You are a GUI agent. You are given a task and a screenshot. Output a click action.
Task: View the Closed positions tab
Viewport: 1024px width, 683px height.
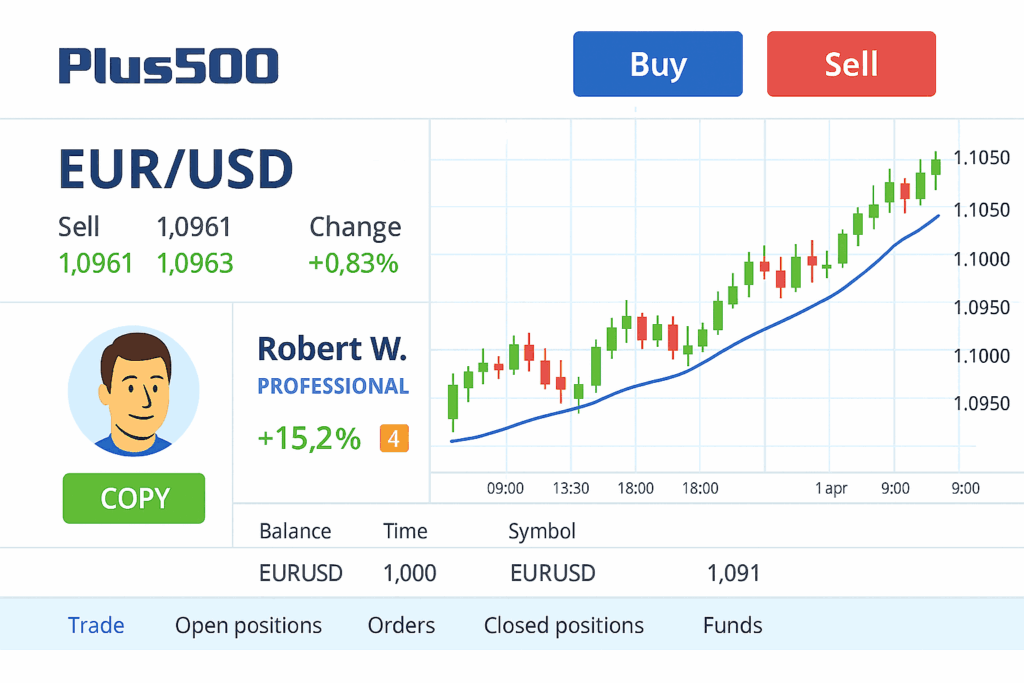564,626
